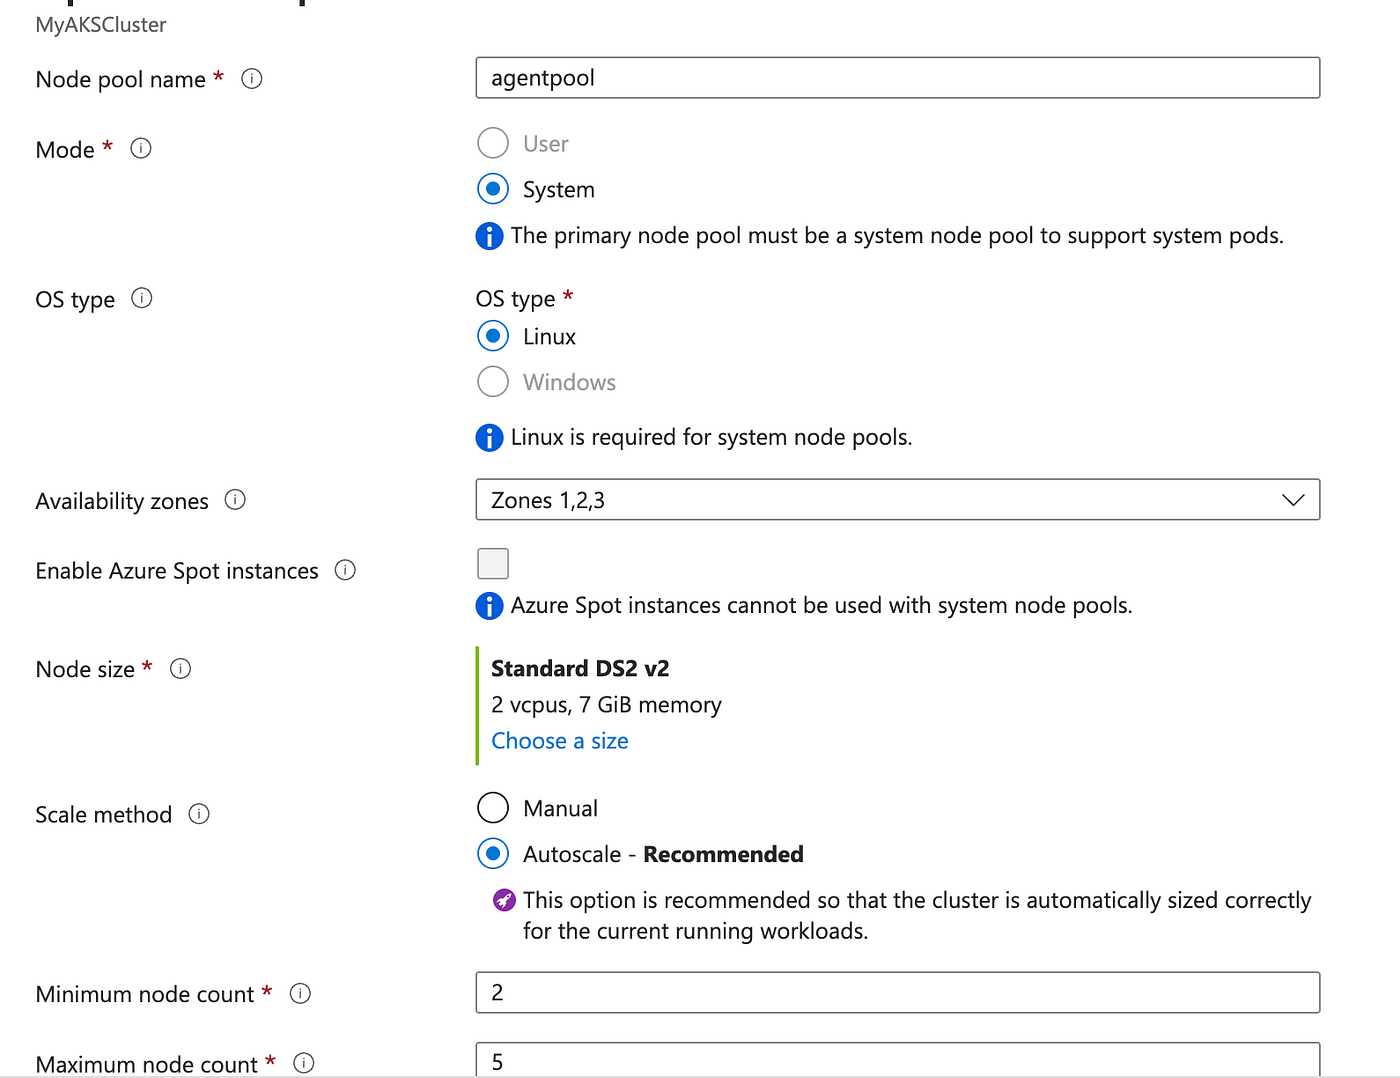Screen dimensions: 1400x1078
Task: Click info icon next to Node size
Action: click(180, 669)
